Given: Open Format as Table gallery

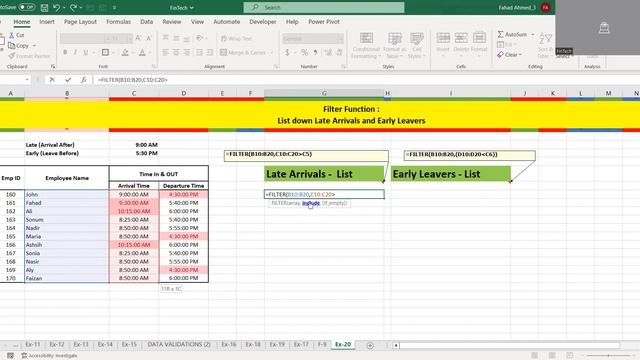Looking at the screenshot, I should click(x=395, y=45).
